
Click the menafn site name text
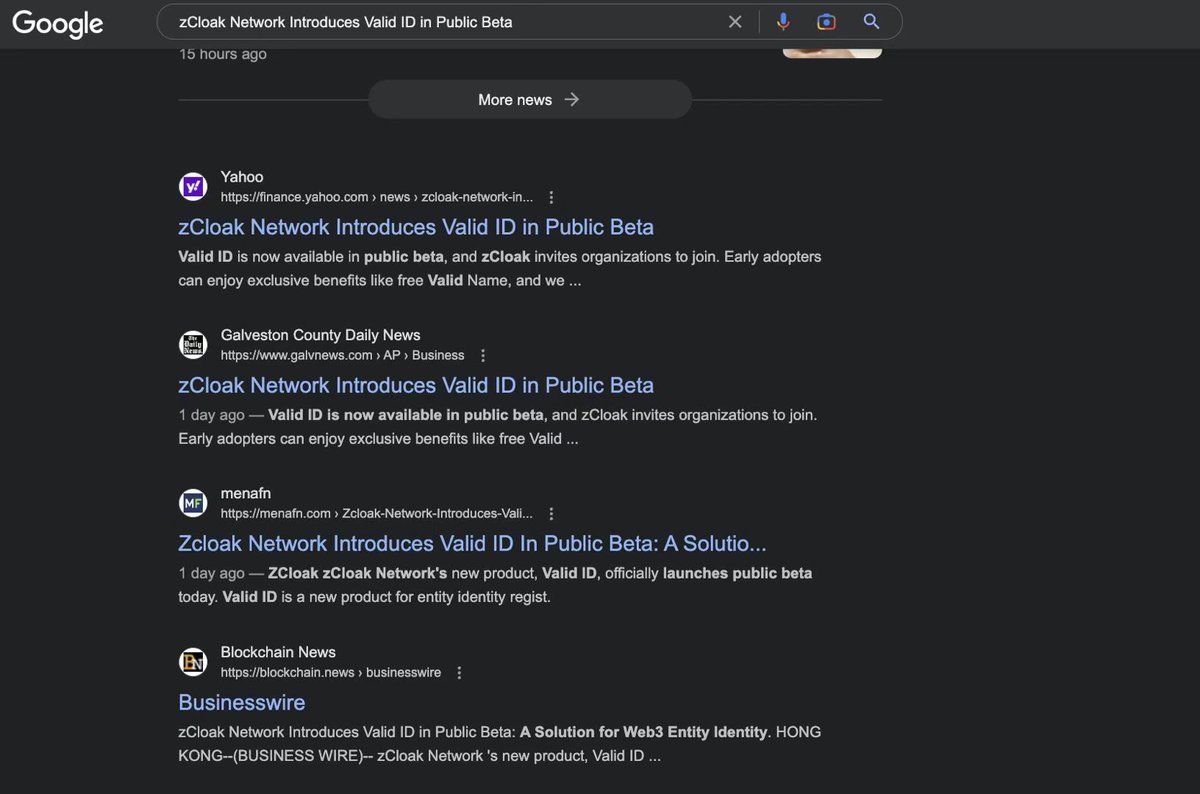click(x=246, y=493)
